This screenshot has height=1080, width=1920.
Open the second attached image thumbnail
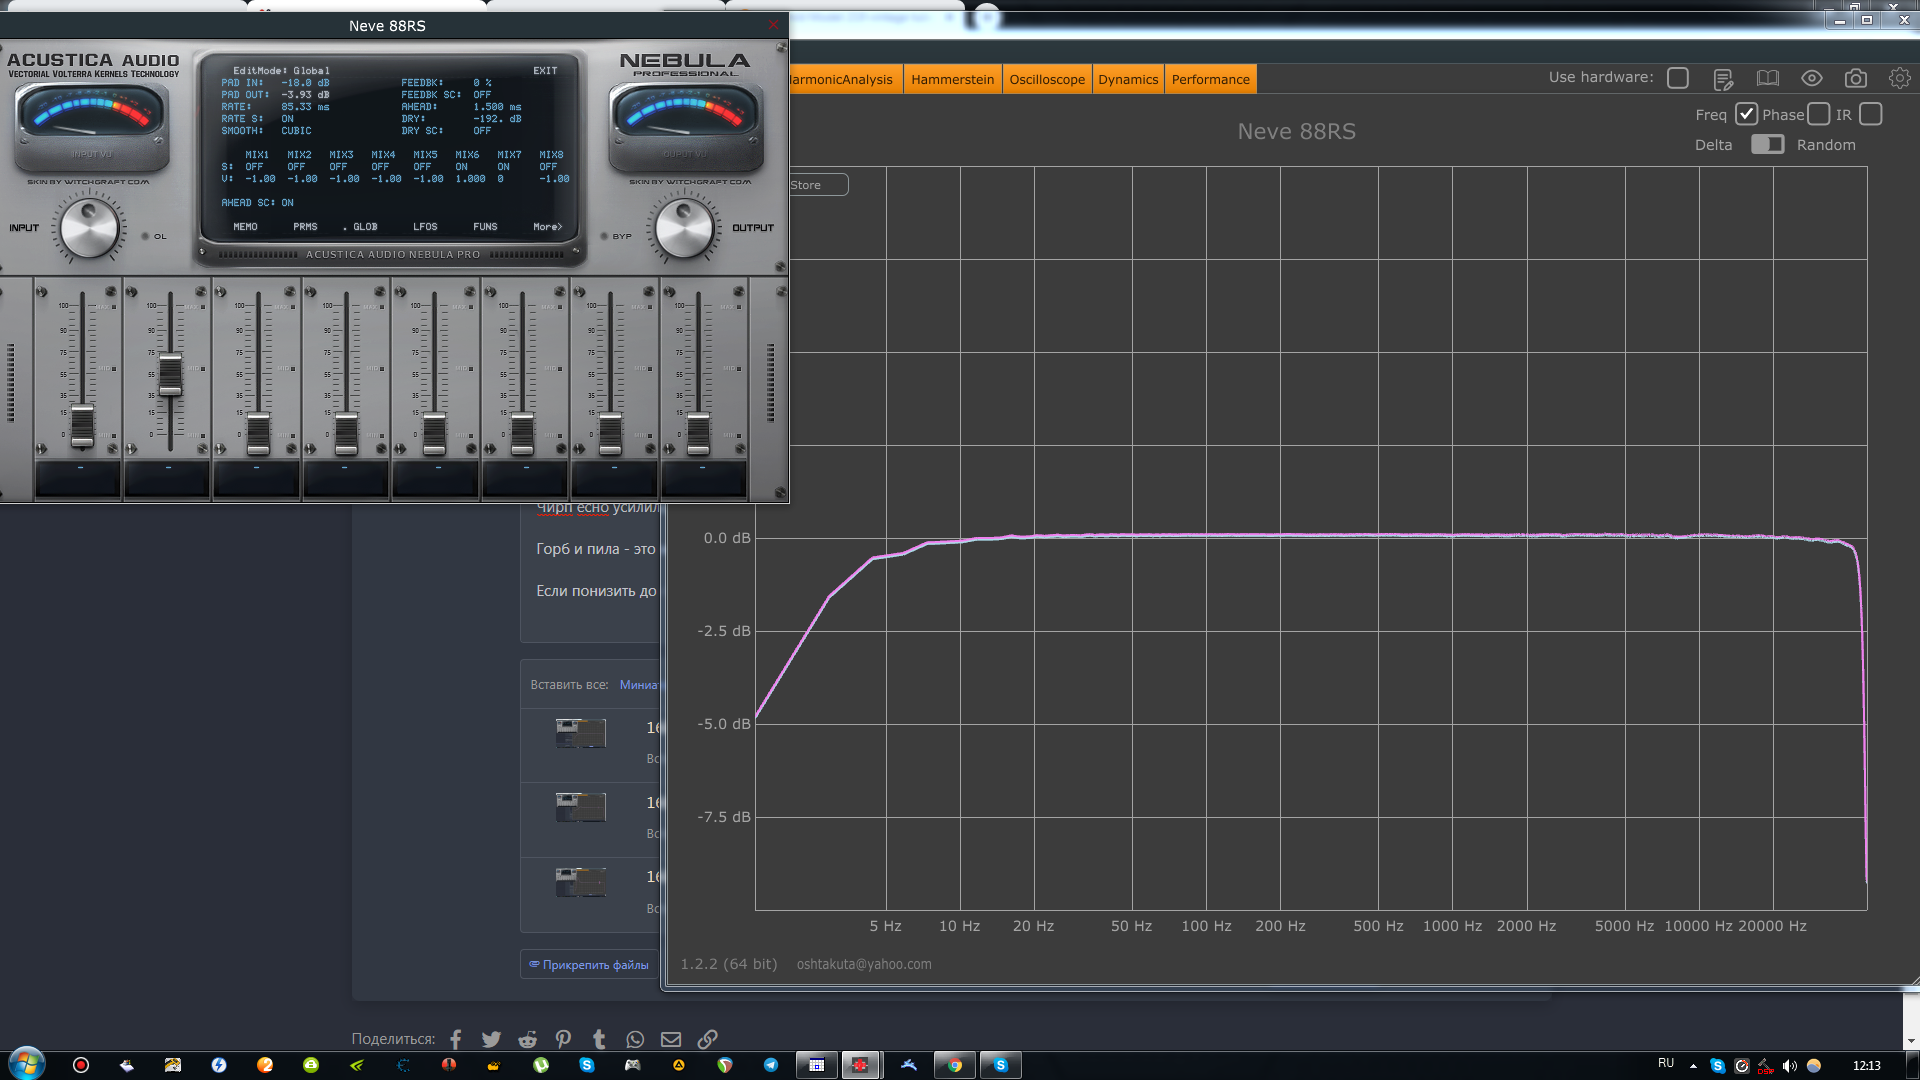pyautogui.click(x=581, y=807)
